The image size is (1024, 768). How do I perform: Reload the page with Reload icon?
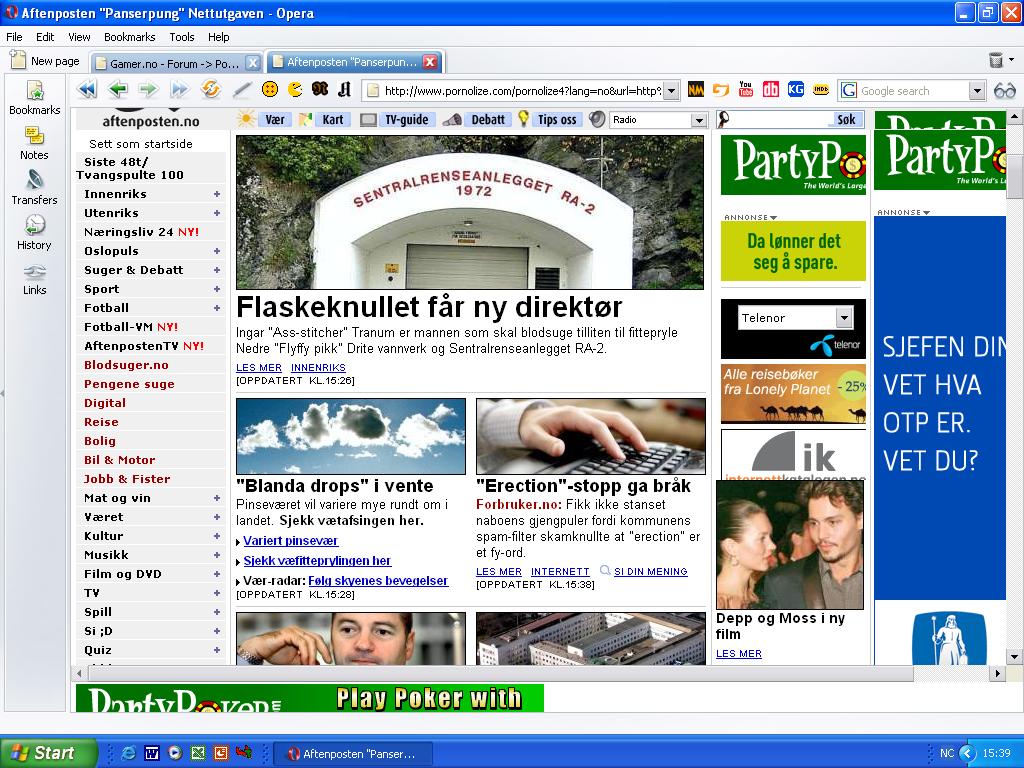pyautogui.click(x=210, y=89)
